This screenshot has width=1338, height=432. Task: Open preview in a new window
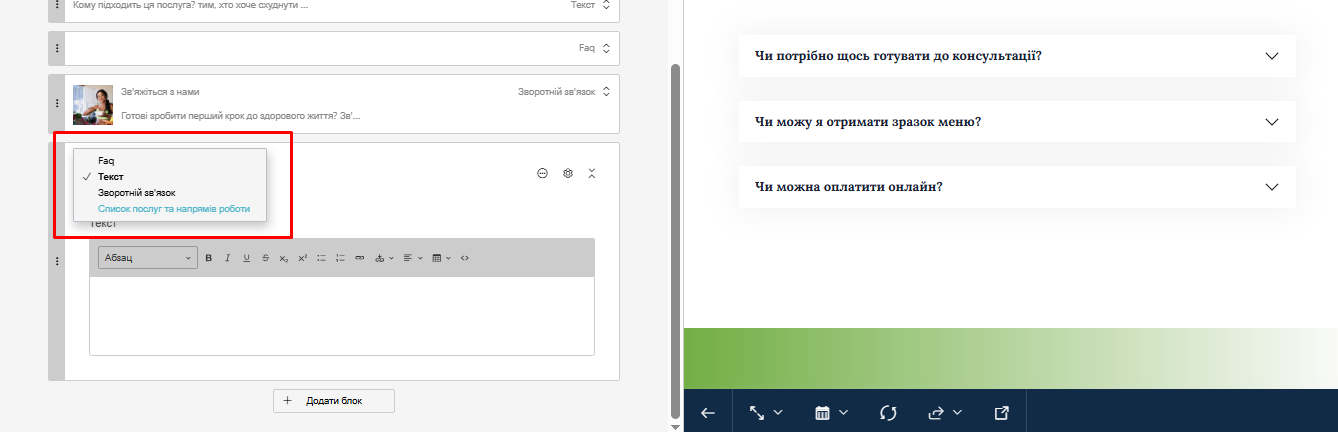[x=1002, y=412]
